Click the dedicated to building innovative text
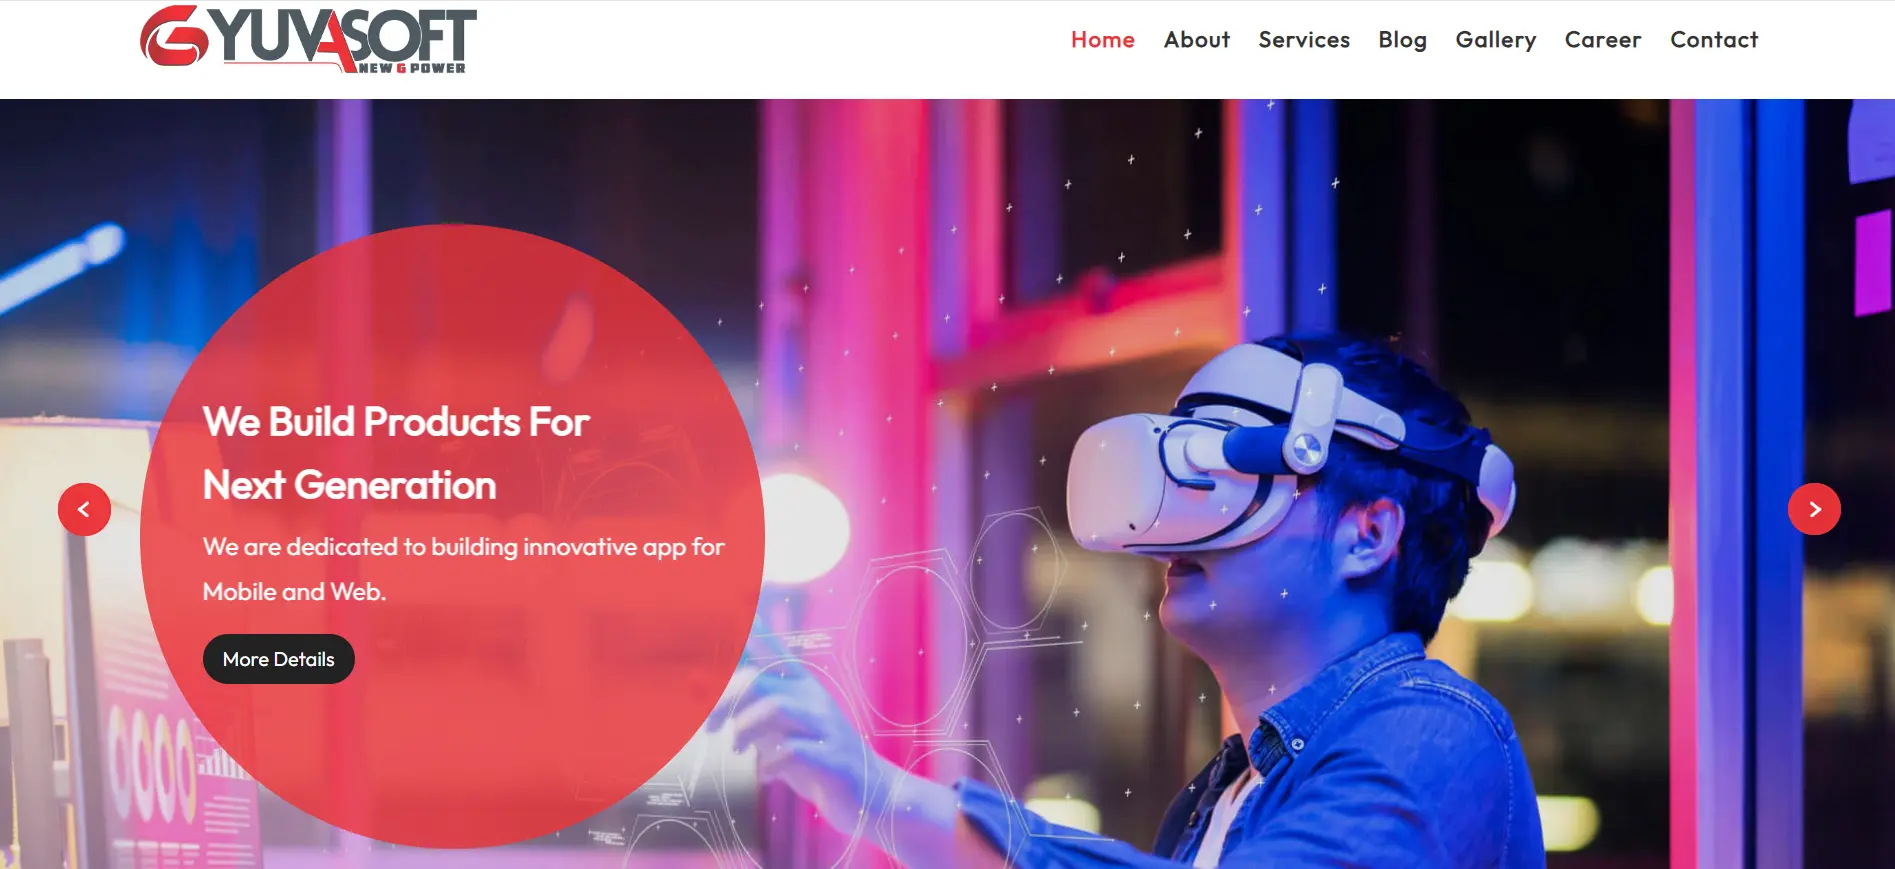Screen dimensions: 1895x869 462,547
